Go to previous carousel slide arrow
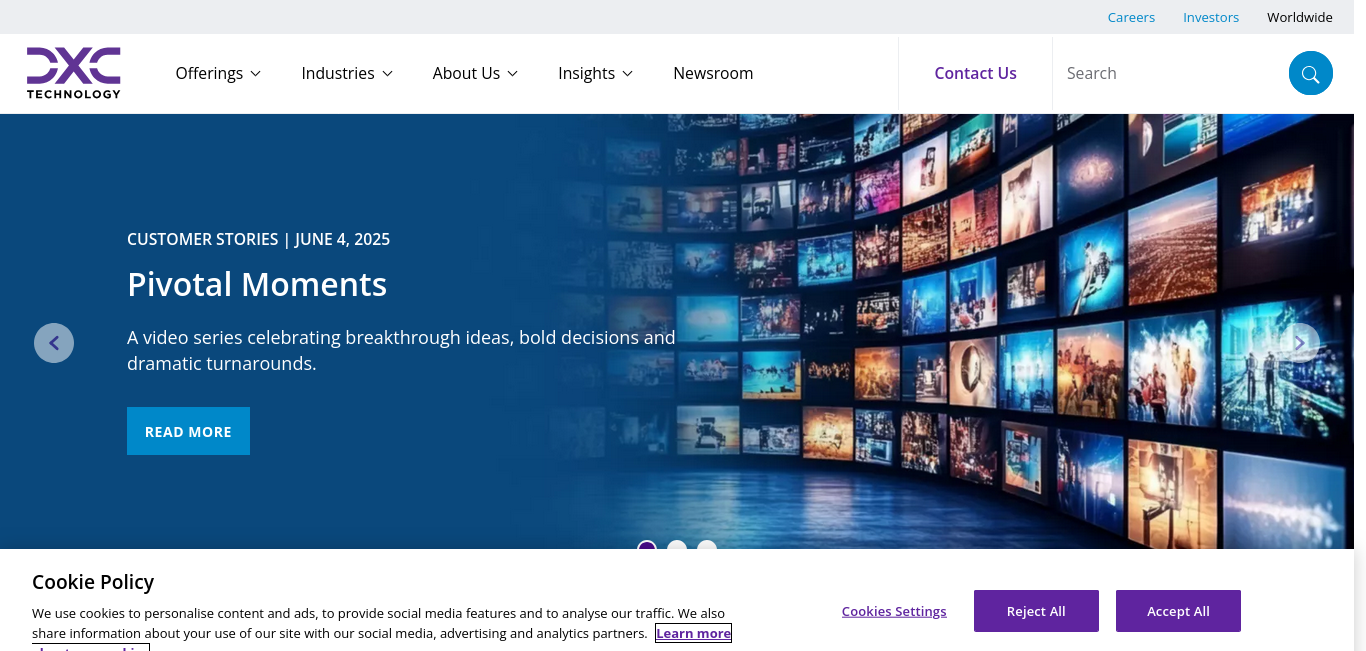 pos(54,343)
